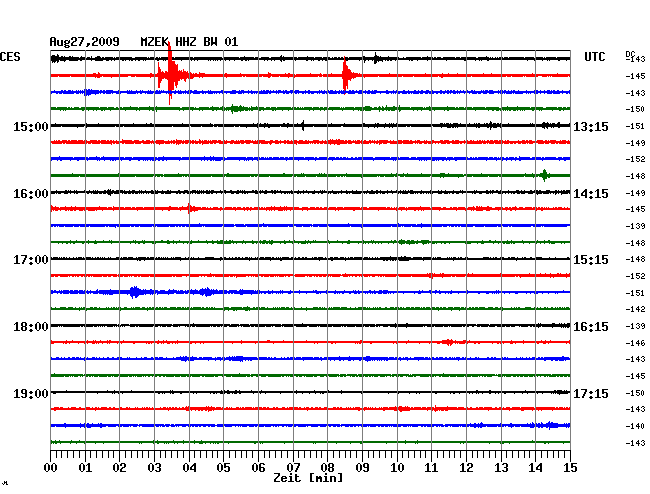This screenshot has height=494, width=650.
Task: Click the second red seismic burst near minute 8
Action: click(x=345, y=75)
